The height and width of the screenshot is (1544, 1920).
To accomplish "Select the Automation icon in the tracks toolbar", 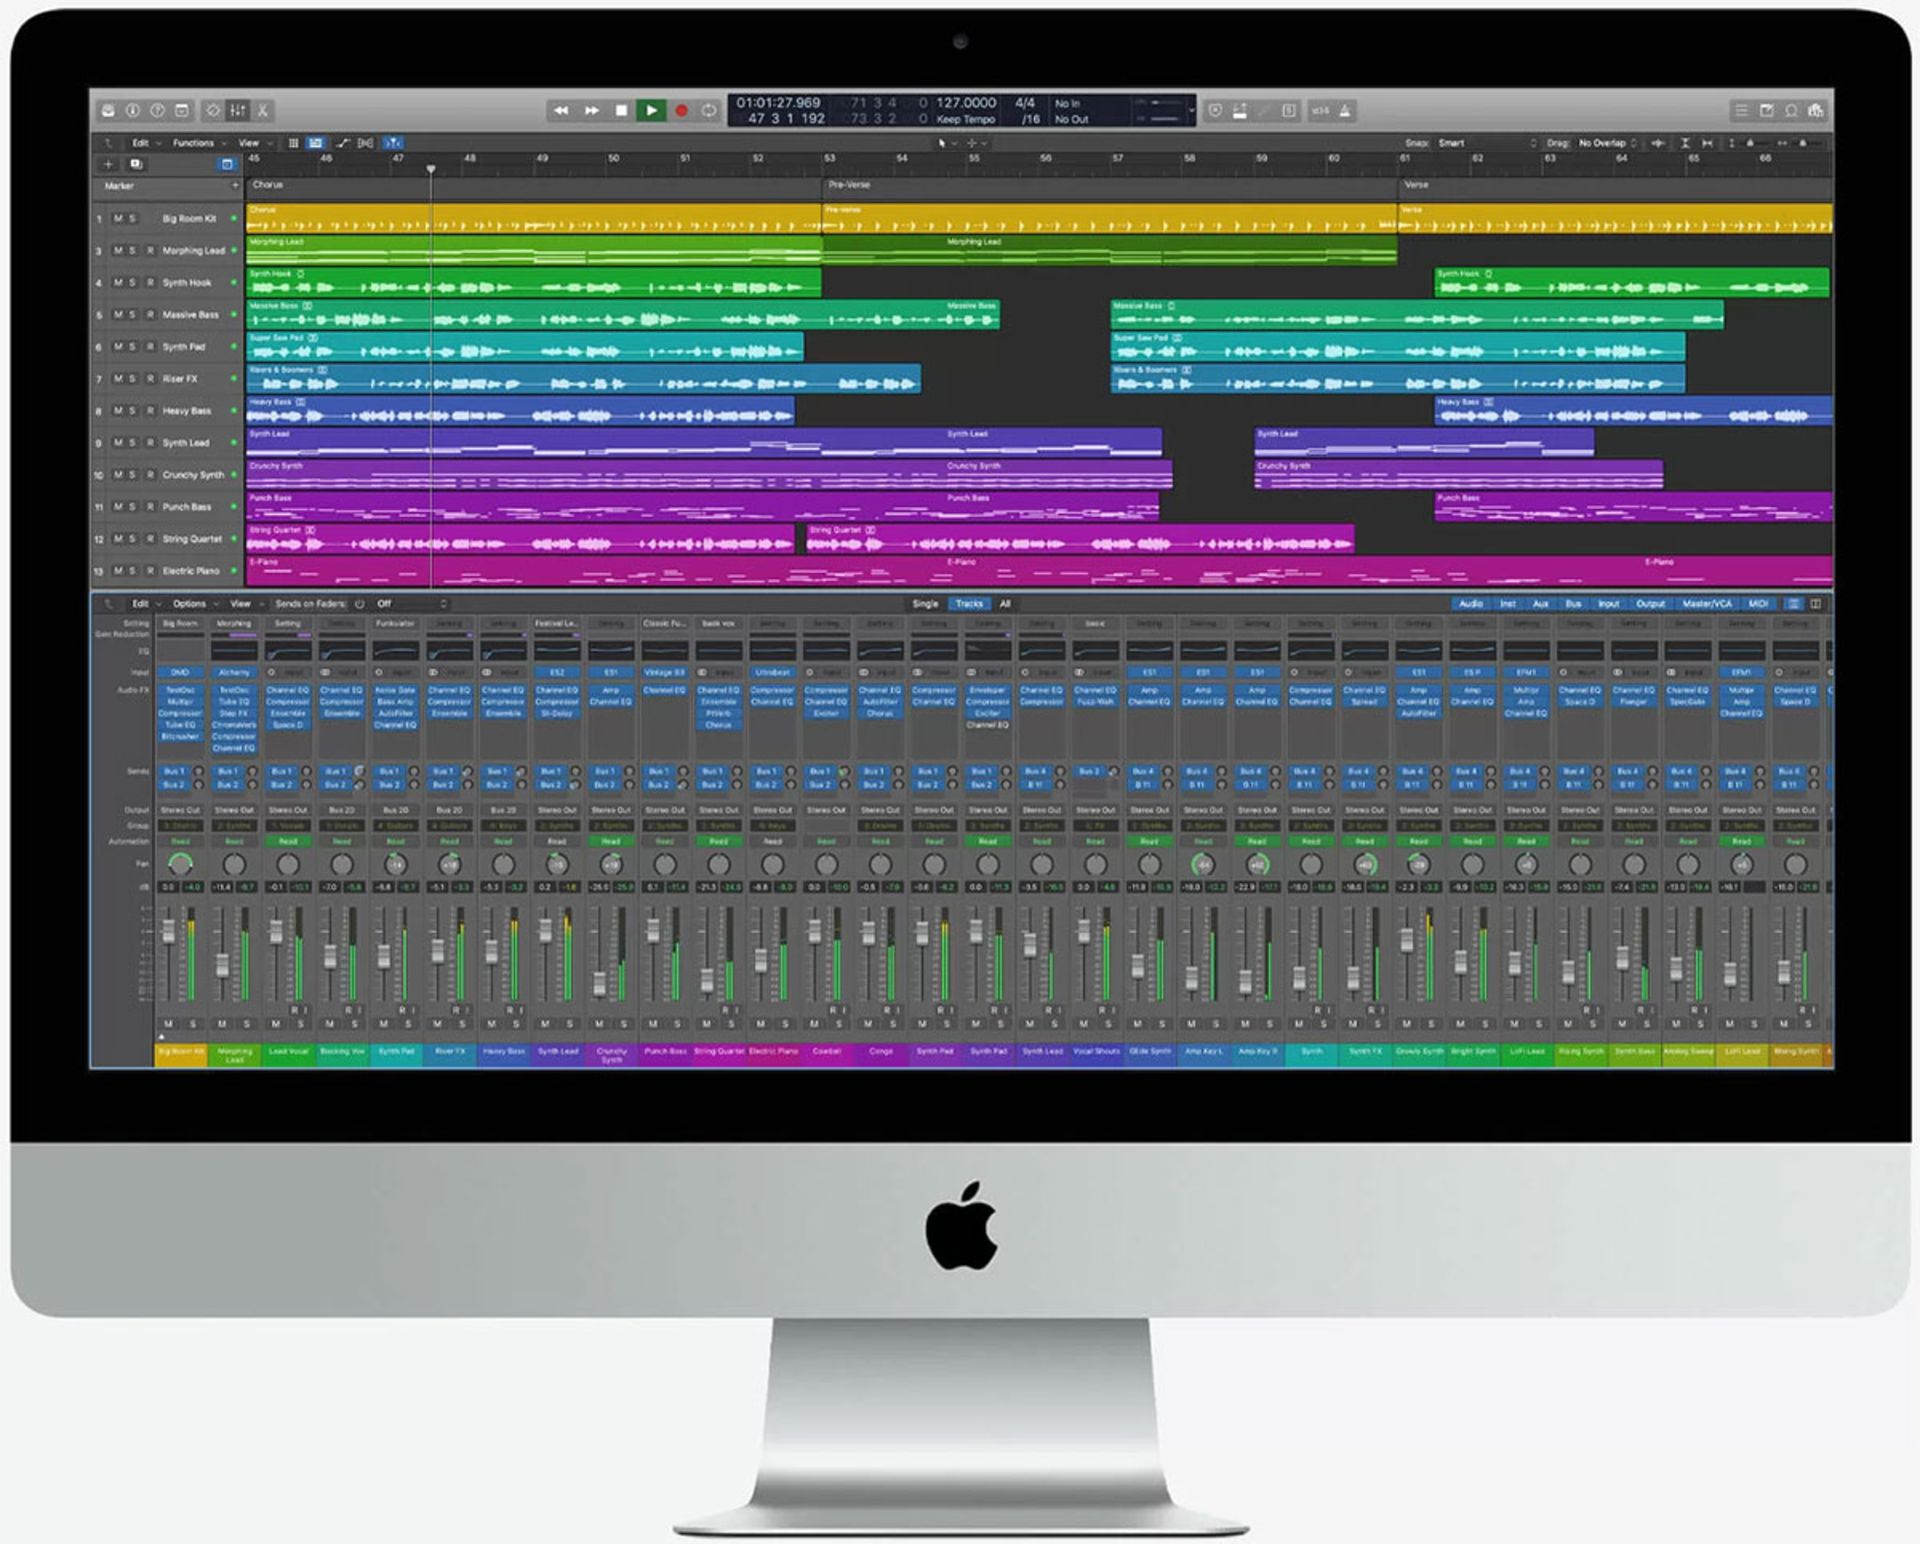I will pyautogui.click(x=340, y=143).
